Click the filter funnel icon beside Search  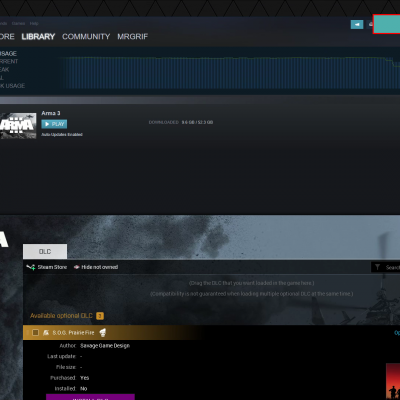pyautogui.click(x=377, y=267)
